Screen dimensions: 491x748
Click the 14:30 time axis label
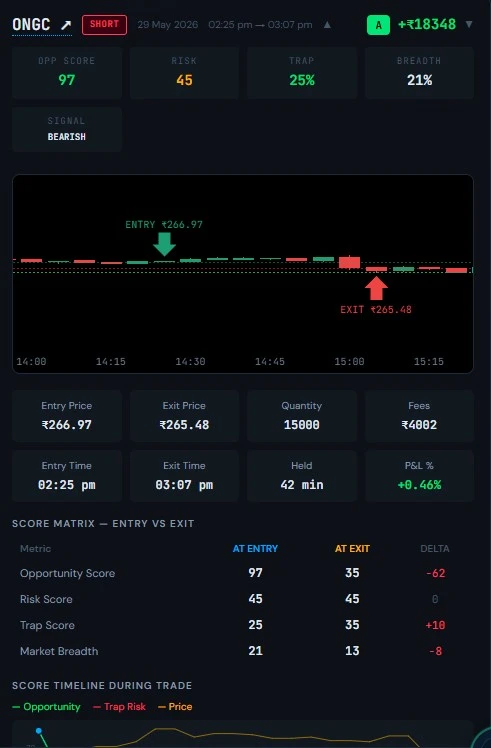point(190,362)
